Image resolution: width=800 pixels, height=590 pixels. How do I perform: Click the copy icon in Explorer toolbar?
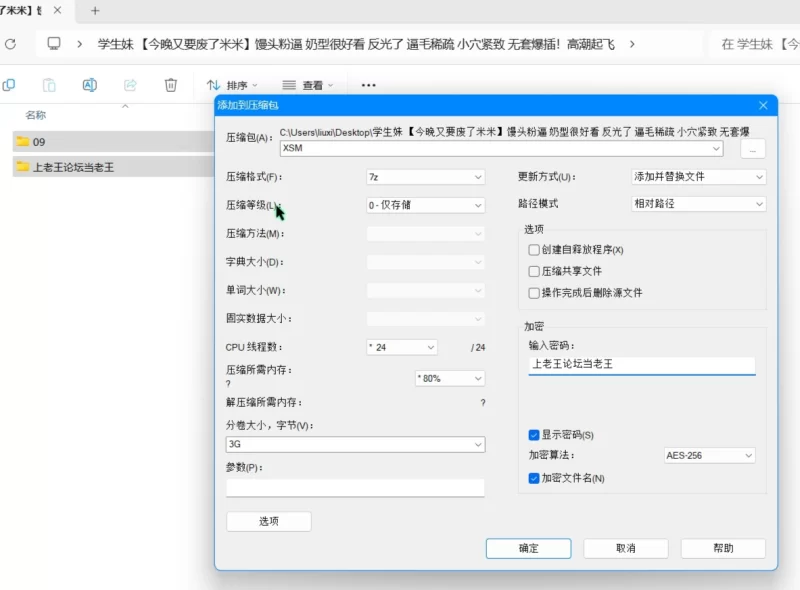click(x=9, y=85)
